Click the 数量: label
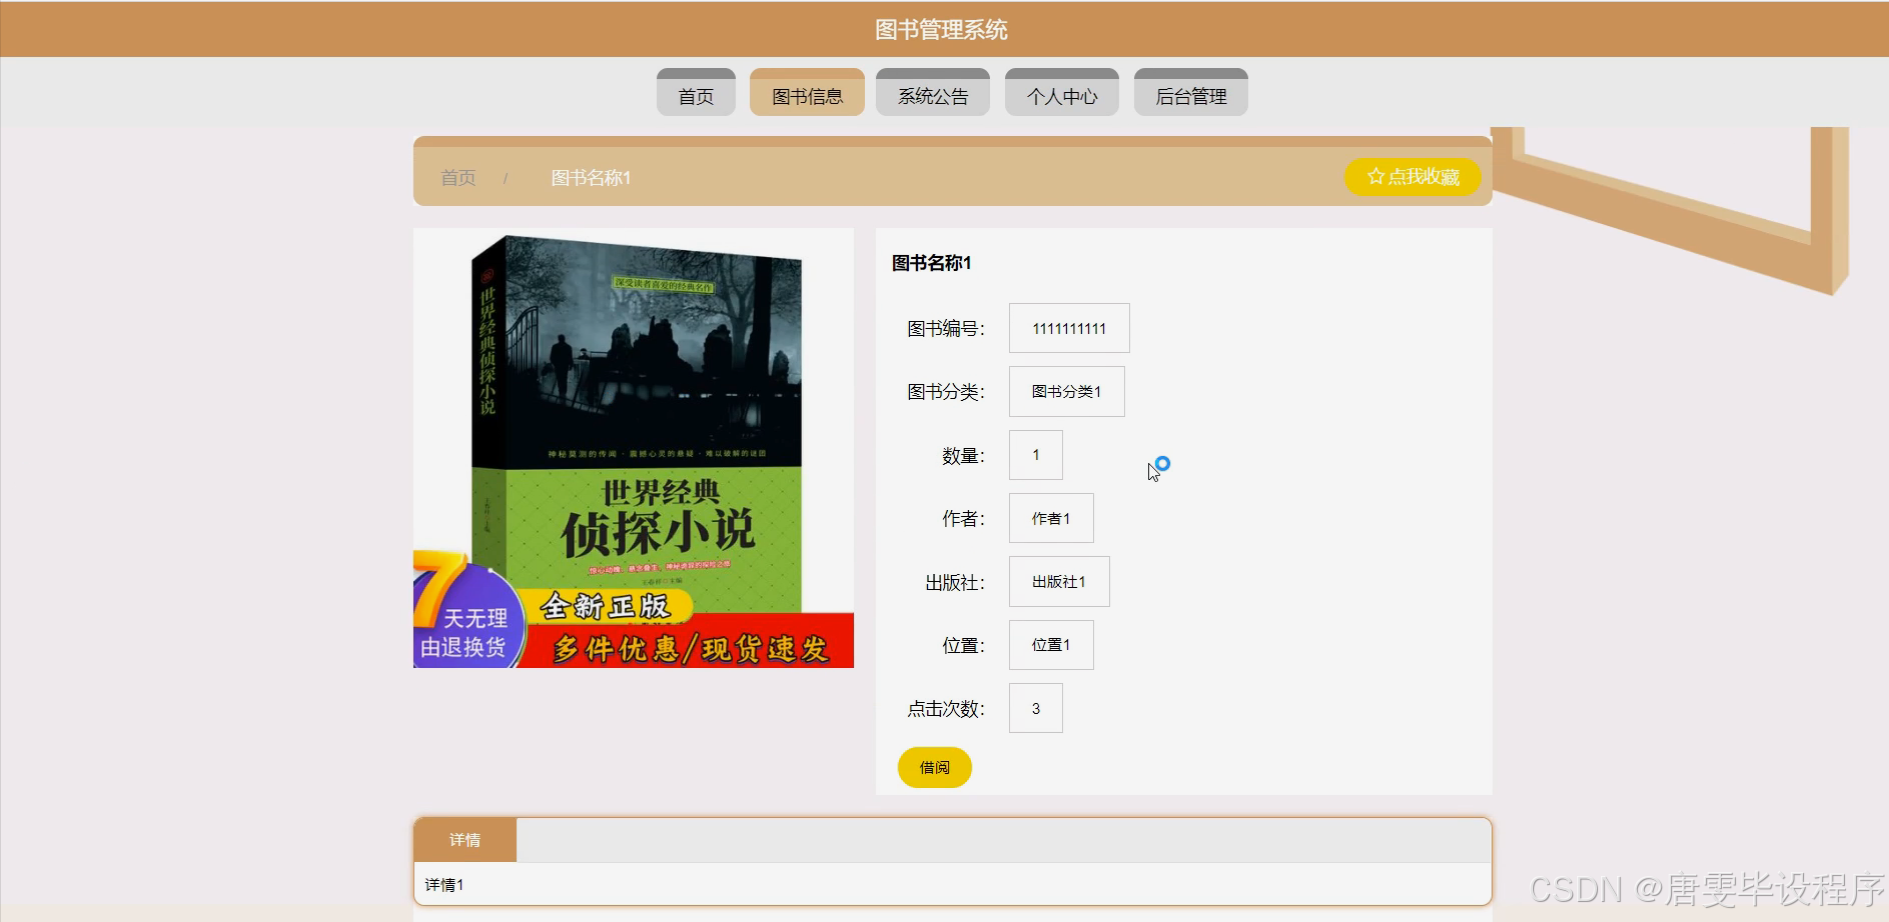This screenshot has width=1889, height=922. click(964, 456)
